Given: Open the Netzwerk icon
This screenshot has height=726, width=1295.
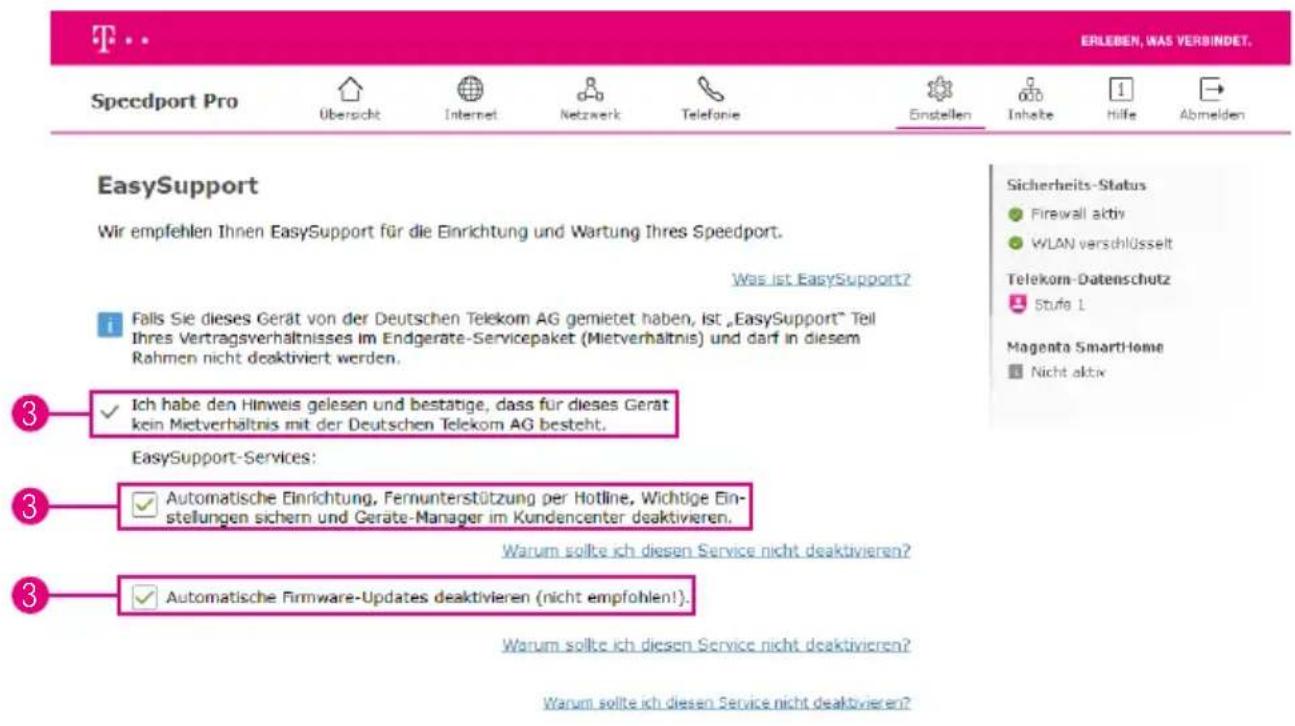Looking at the screenshot, I should [x=590, y=91].
